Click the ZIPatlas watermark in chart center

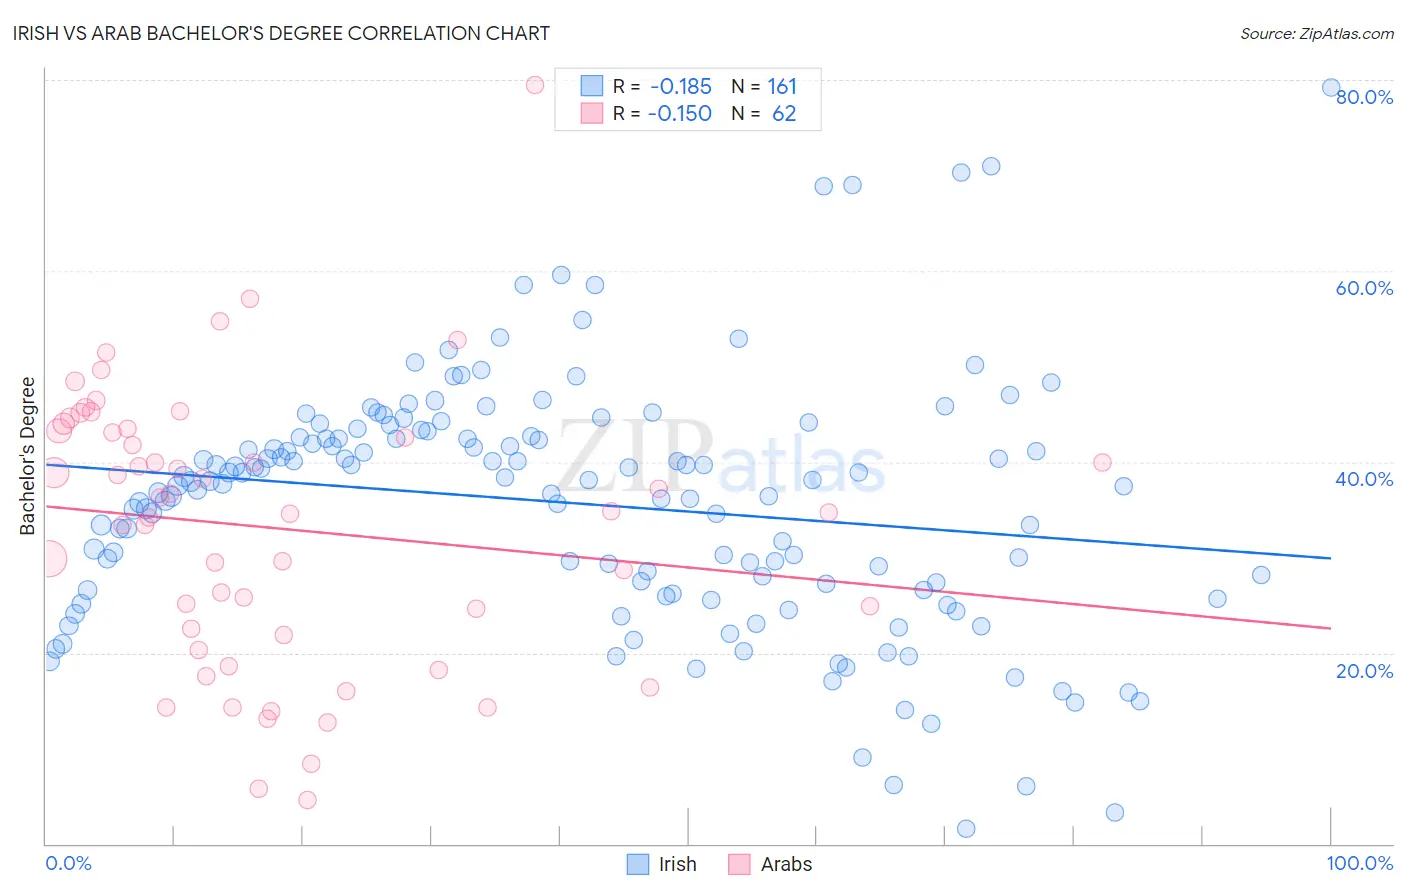pyautogui.click(x=721, y=456)
